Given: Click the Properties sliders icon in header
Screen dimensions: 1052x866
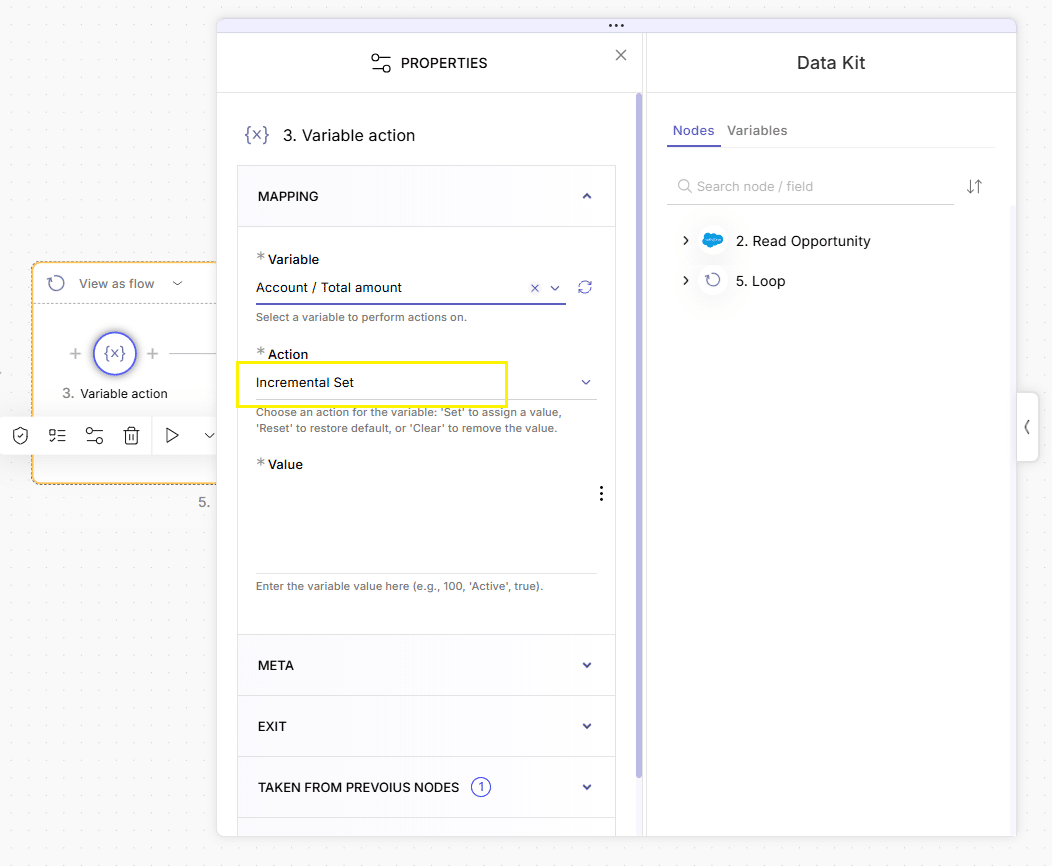Looking at the screenshot, I should coord(381,63).
